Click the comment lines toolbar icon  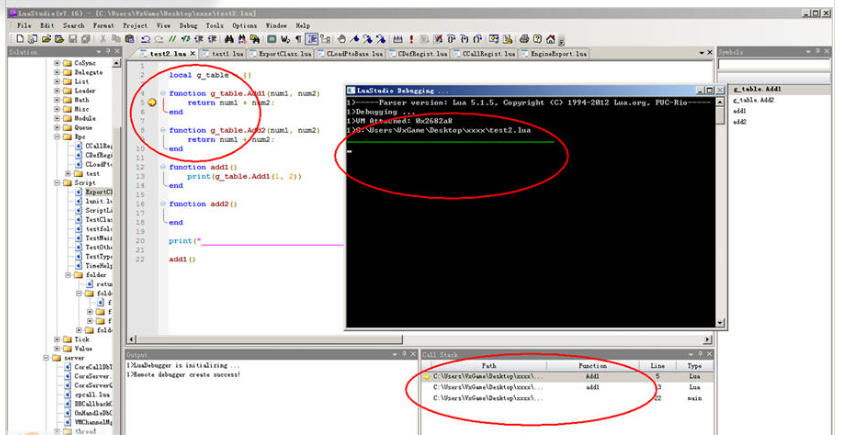click(x=174, y=39)
